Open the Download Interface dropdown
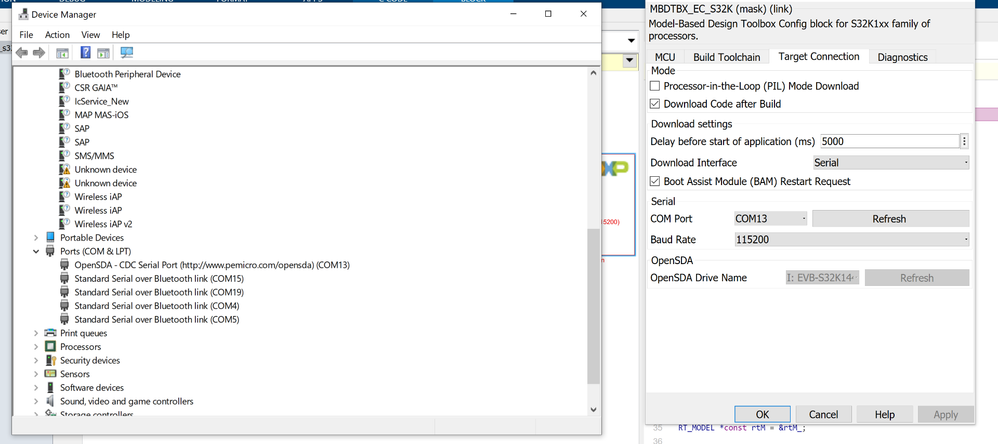998x444 pixels. [x=891, y=163]
